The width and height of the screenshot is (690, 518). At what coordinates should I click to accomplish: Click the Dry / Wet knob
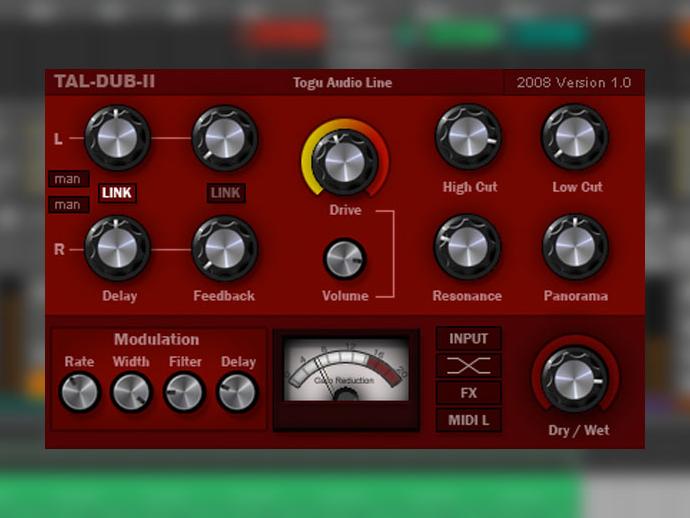pyautogui.click(x=575, y=380)
